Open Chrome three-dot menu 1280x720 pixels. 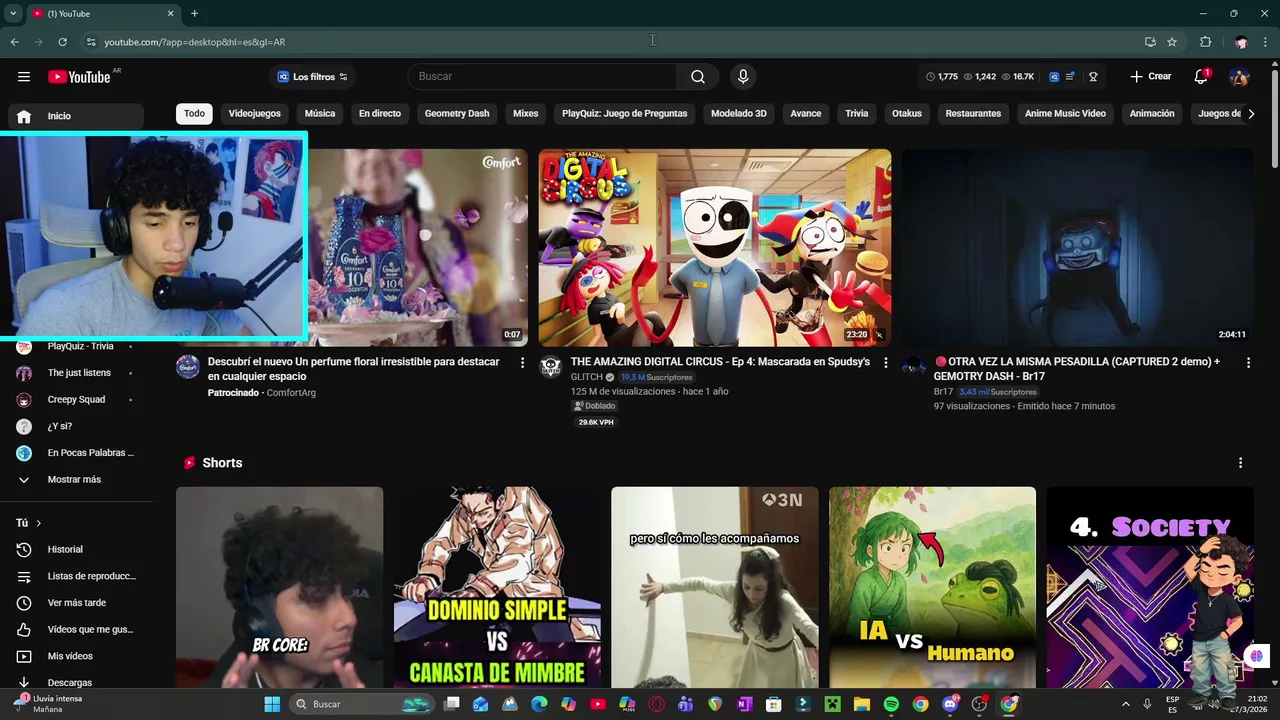(x=1266, y=42)
